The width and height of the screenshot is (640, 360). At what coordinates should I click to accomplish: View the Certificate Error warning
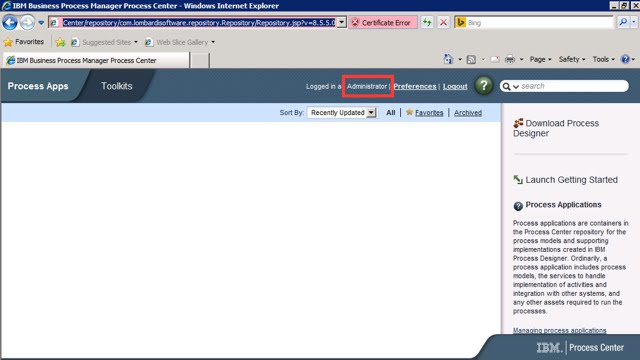tap(382, 22)
